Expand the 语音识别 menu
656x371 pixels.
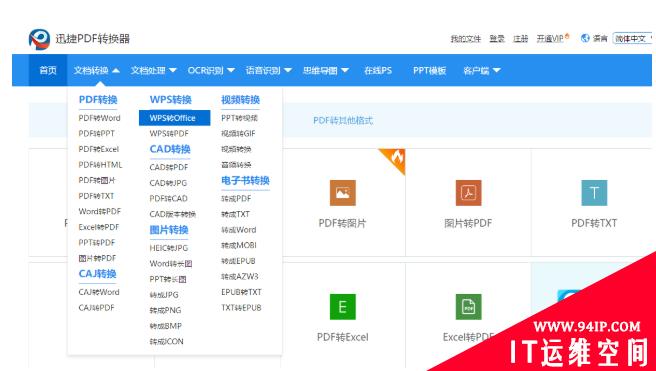click(x=269, y=70)
